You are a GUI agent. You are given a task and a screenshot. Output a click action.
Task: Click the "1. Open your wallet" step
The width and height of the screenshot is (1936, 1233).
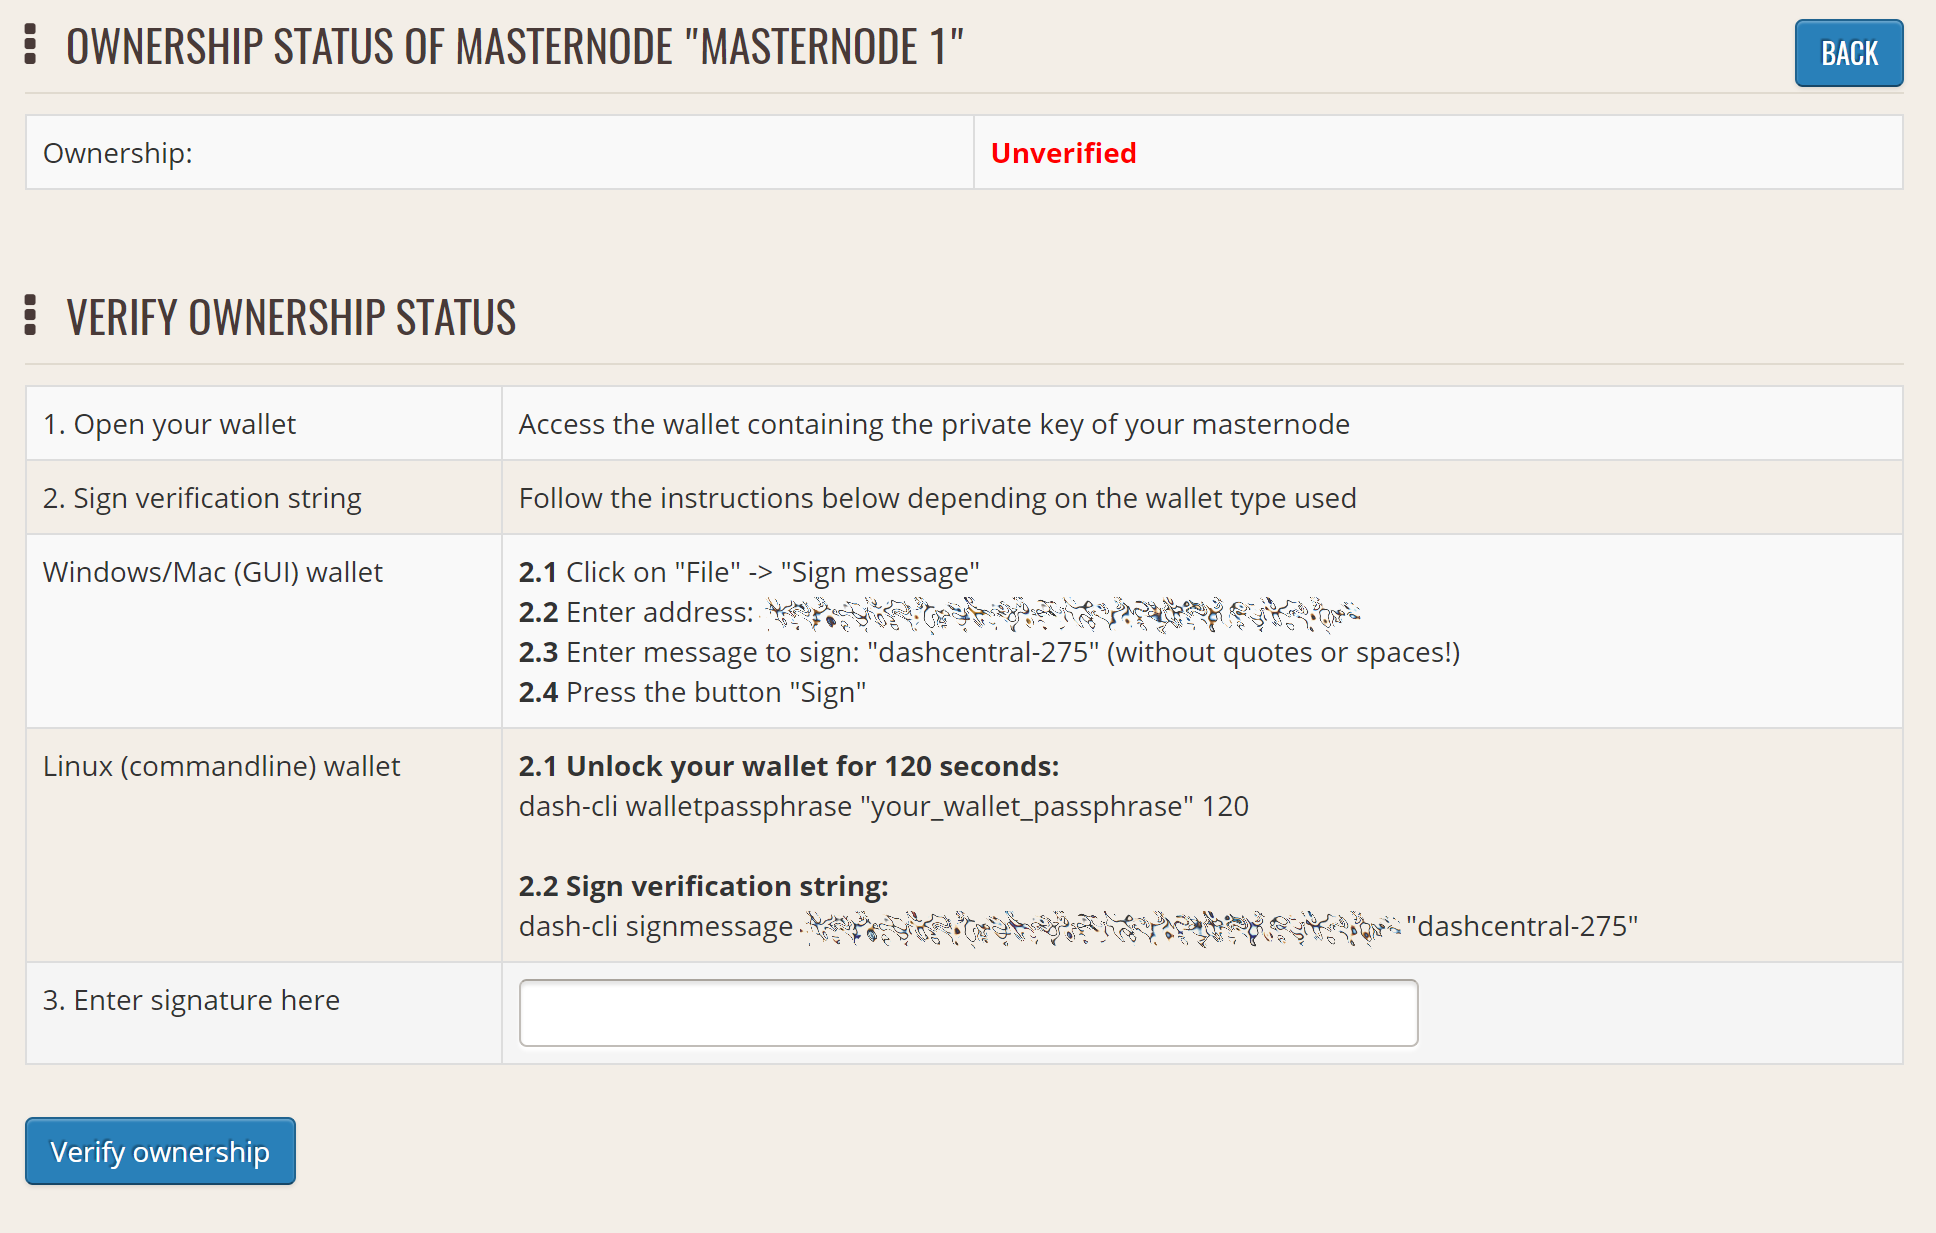click(x=169, y=424)
